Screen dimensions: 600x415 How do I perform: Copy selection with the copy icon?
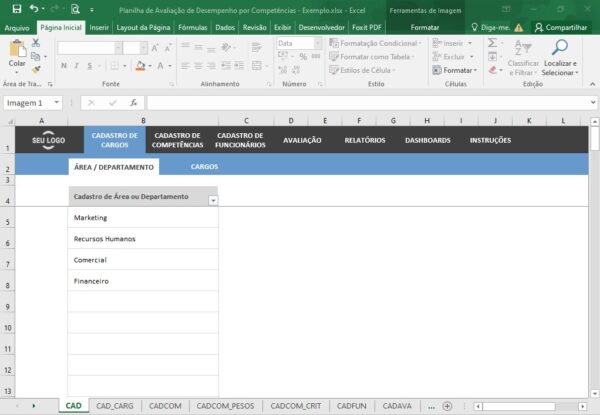tap(36, 57)
